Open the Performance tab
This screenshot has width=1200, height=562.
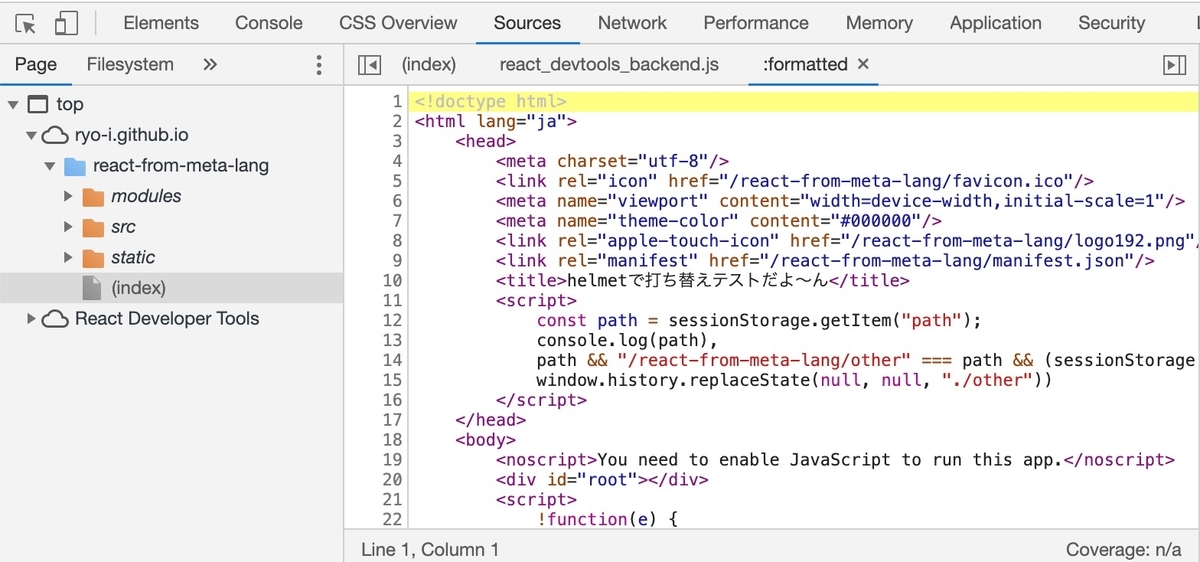coord(756,23)
